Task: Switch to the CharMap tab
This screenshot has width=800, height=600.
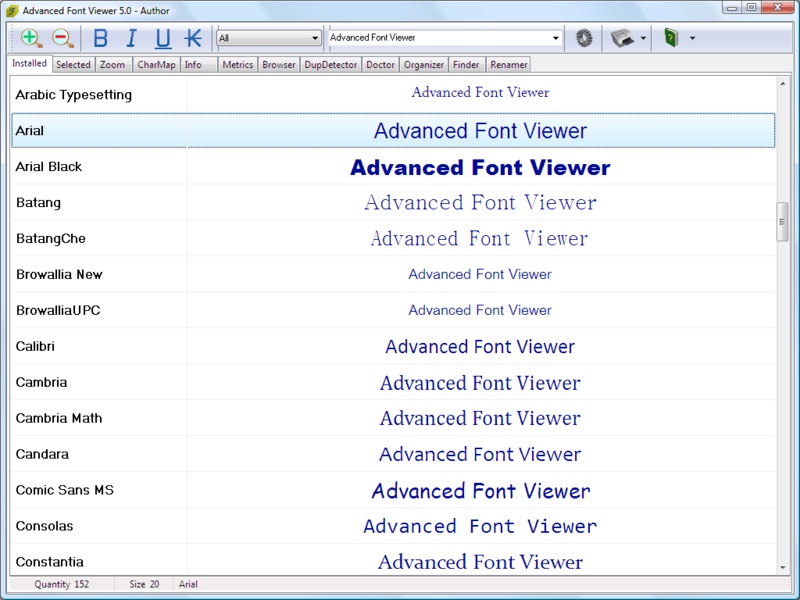Action: 156,64
